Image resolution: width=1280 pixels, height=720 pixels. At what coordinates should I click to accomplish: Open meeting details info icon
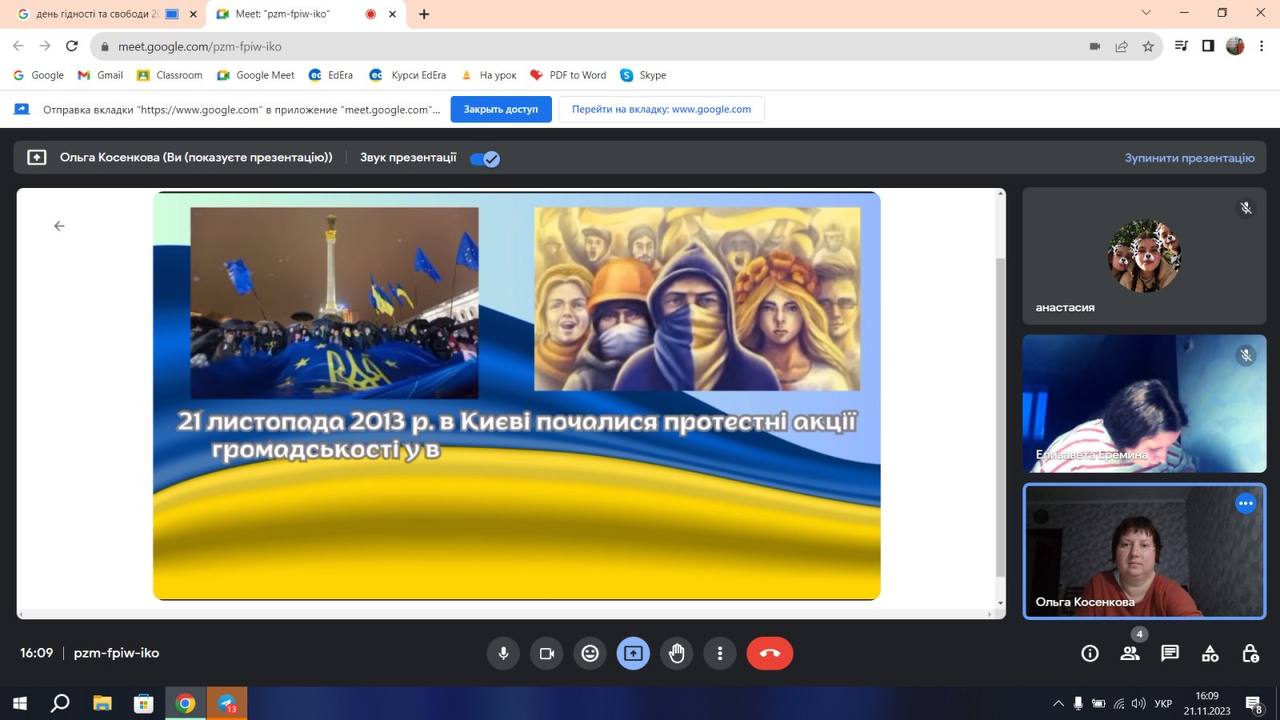1090,653
